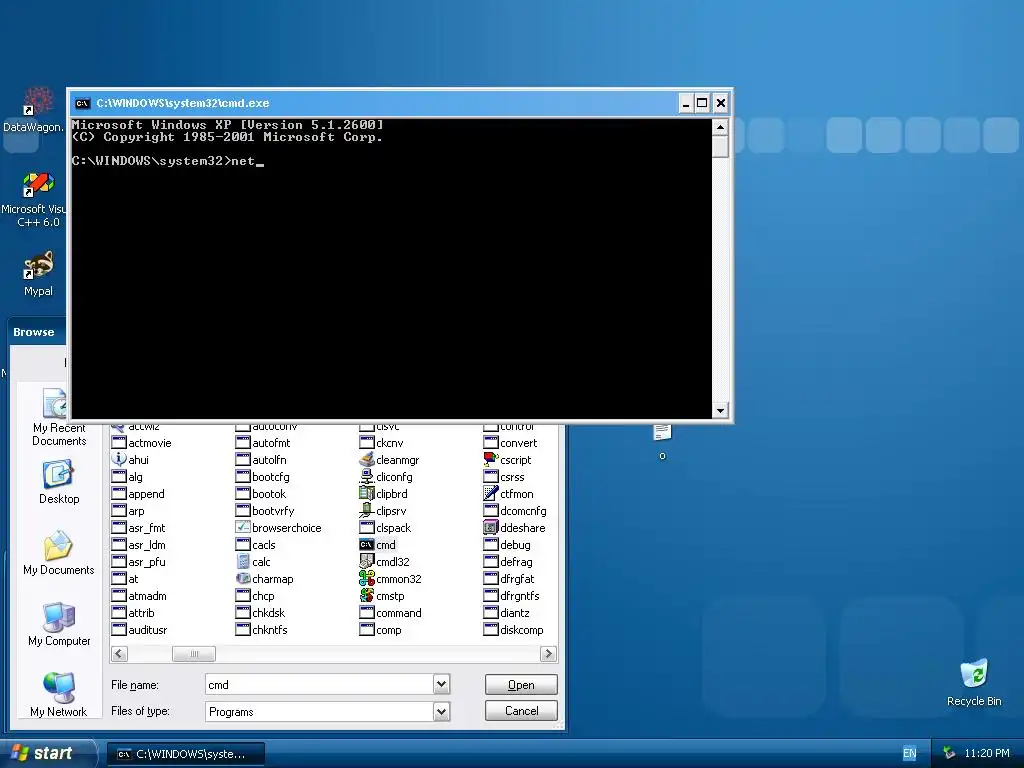1024x768 pixels.
Task: Open the Windows start menu
Action: point(47,753)
